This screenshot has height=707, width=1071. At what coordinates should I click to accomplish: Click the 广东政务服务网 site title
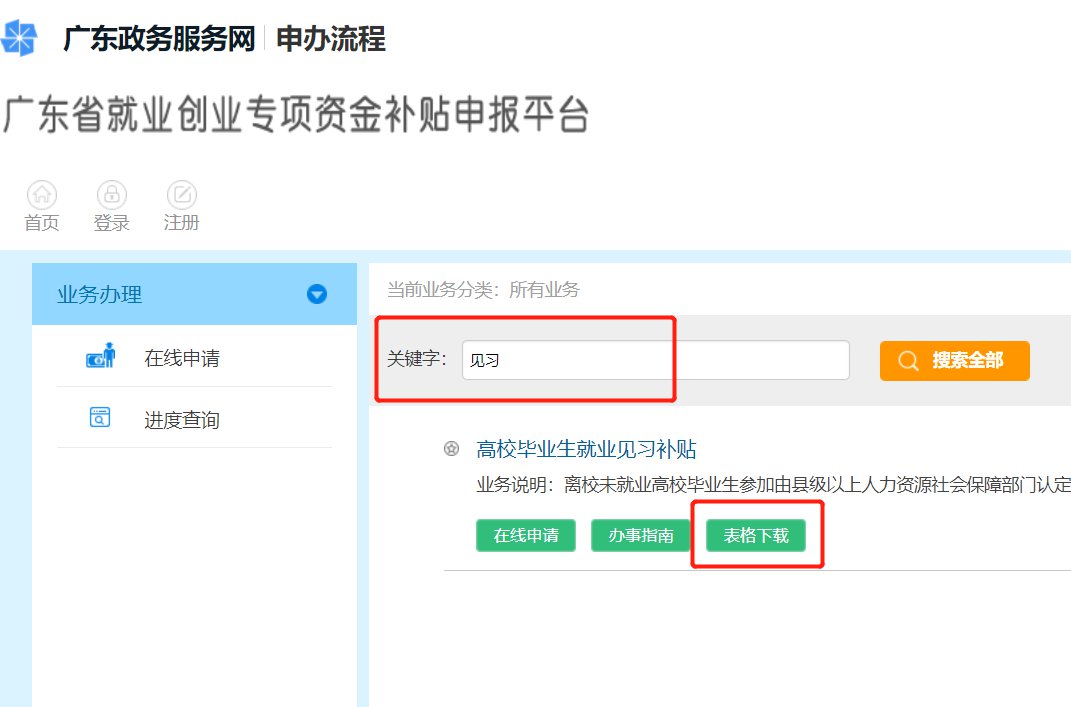pyautogui.click(x=159, y=38)
